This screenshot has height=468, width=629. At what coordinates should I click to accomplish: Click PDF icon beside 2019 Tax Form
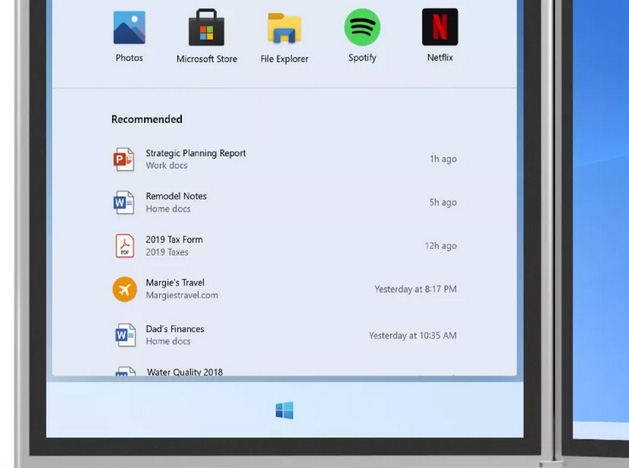[x=125, y=246]
